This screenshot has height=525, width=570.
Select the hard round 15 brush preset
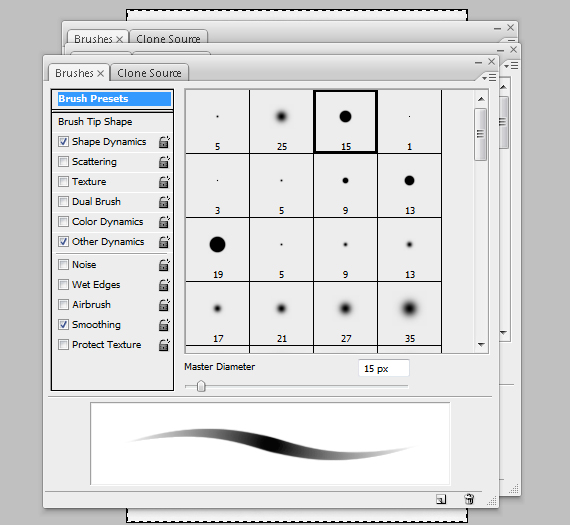click(x=345, y=121)
